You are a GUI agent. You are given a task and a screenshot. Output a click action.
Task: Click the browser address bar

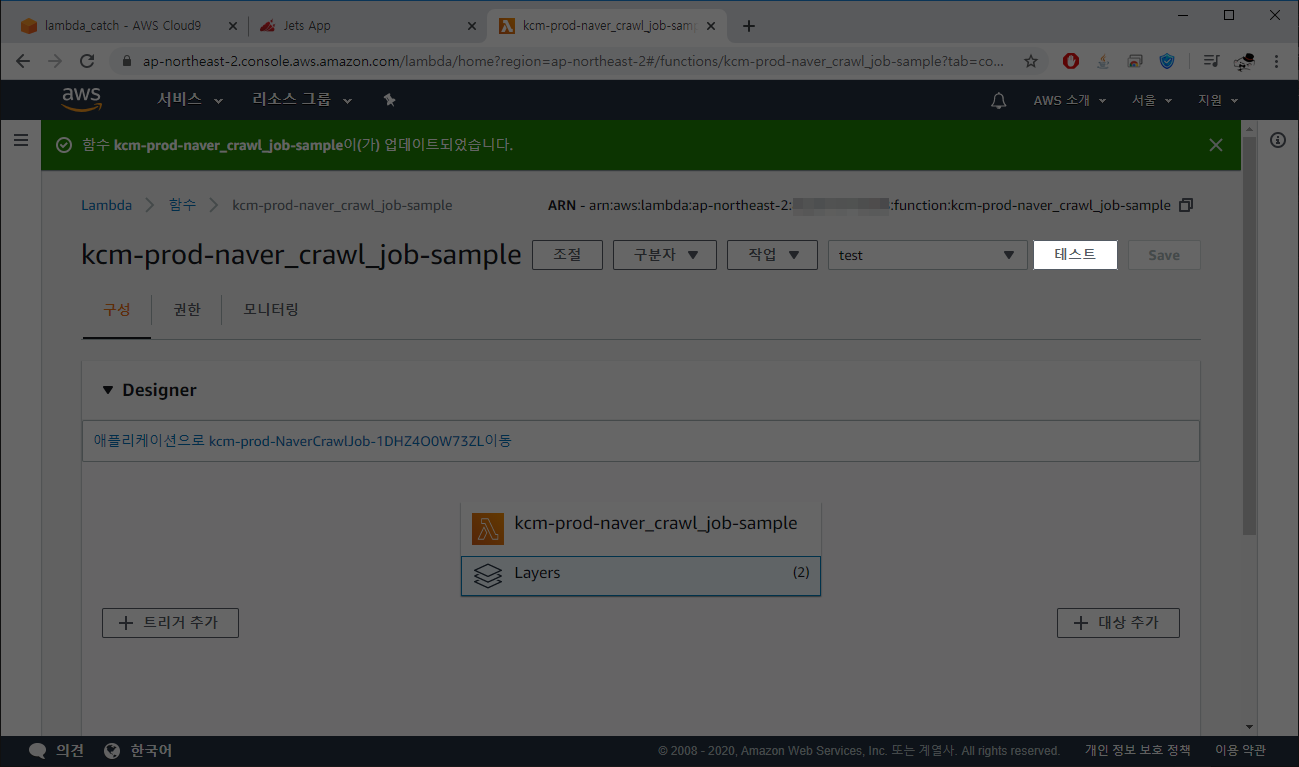(x=575, y=61)
